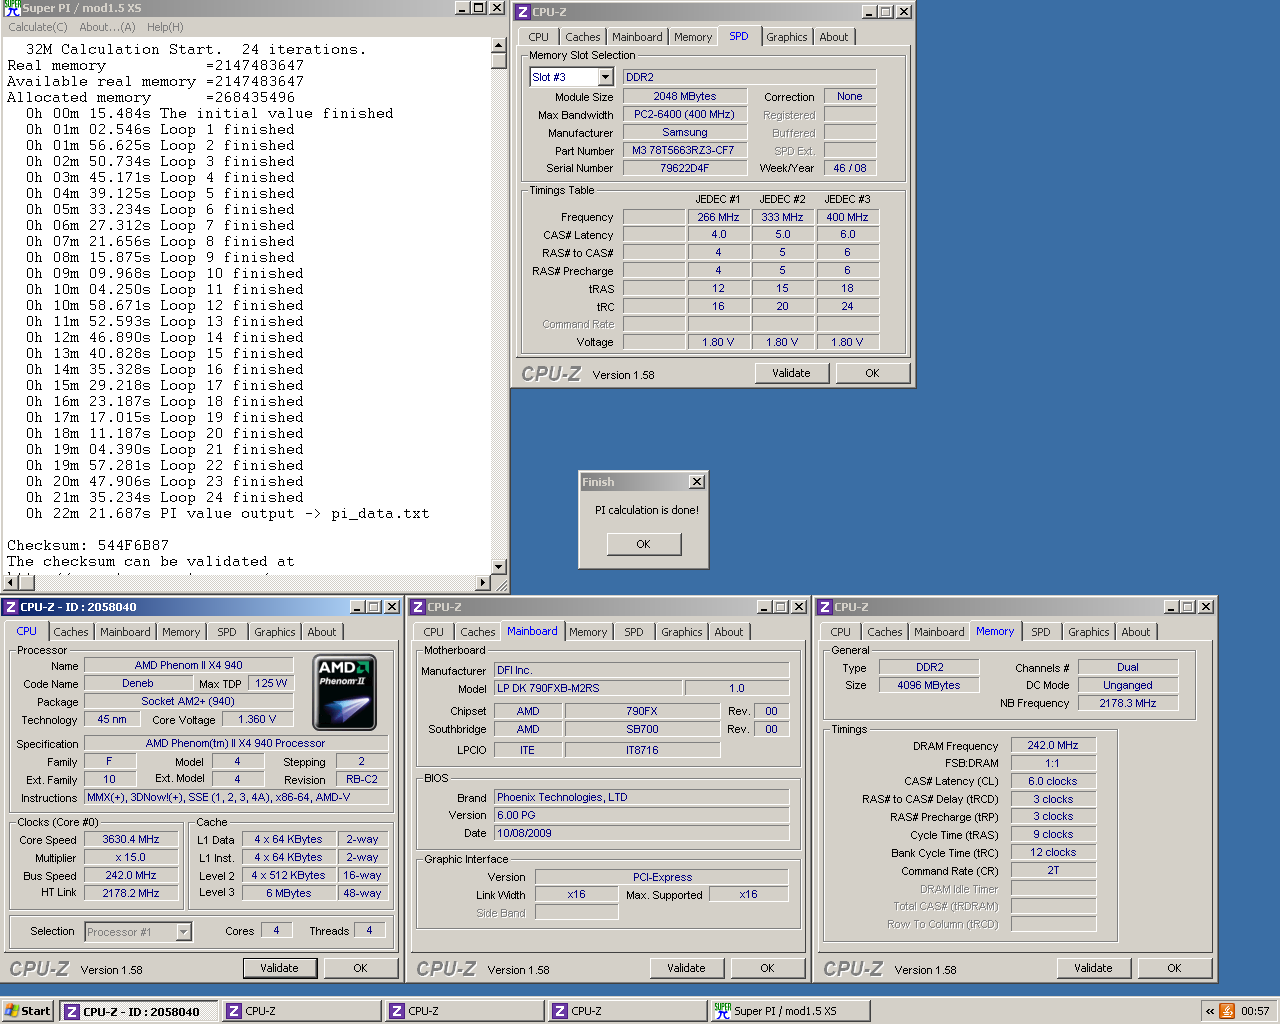Click the BIOS date 10/08/2009 field
The height and width of the screenshot is (1024, 1280).
641,833
